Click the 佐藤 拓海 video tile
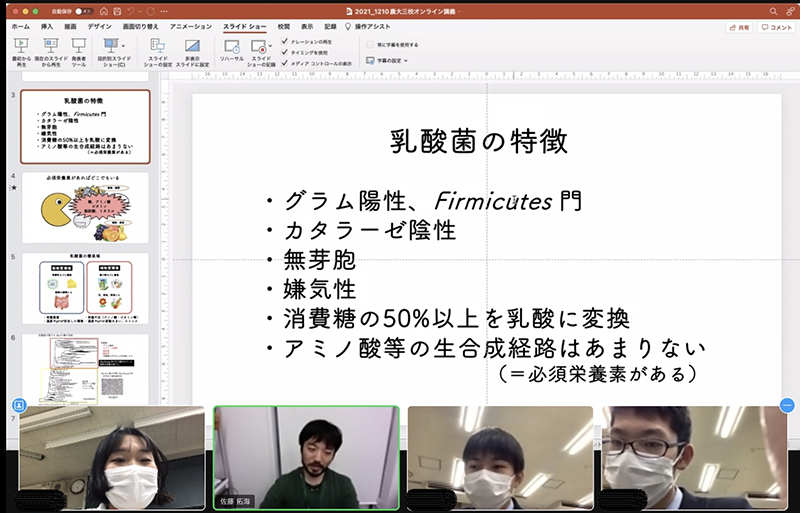The height and width of the screenshot is (513, 800). 306,458
